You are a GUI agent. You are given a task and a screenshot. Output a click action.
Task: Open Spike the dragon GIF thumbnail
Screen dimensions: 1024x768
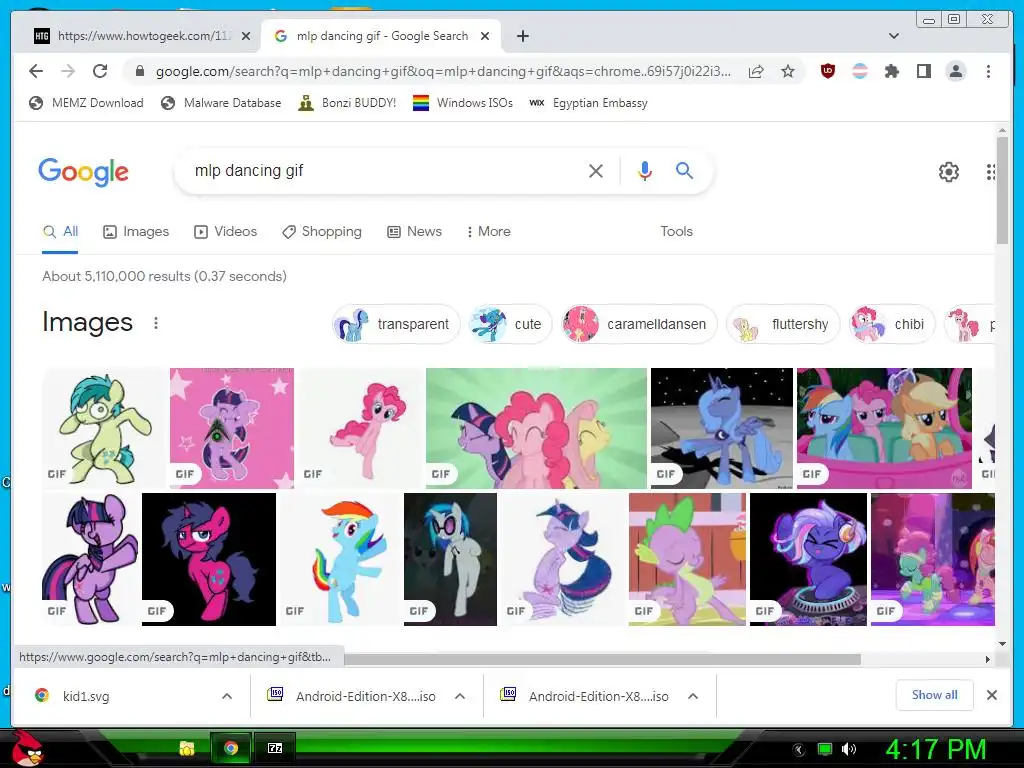coord(687,559)
